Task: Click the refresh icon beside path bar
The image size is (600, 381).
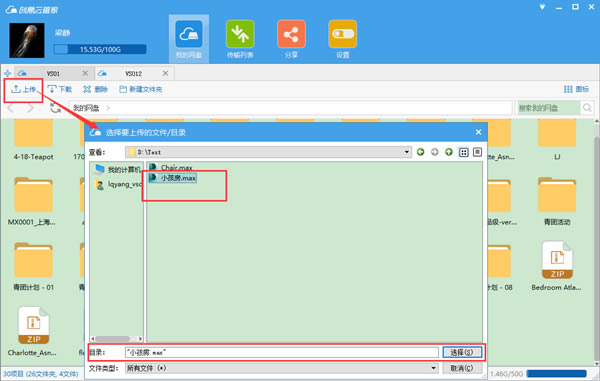Action: [x=55, y=108]
